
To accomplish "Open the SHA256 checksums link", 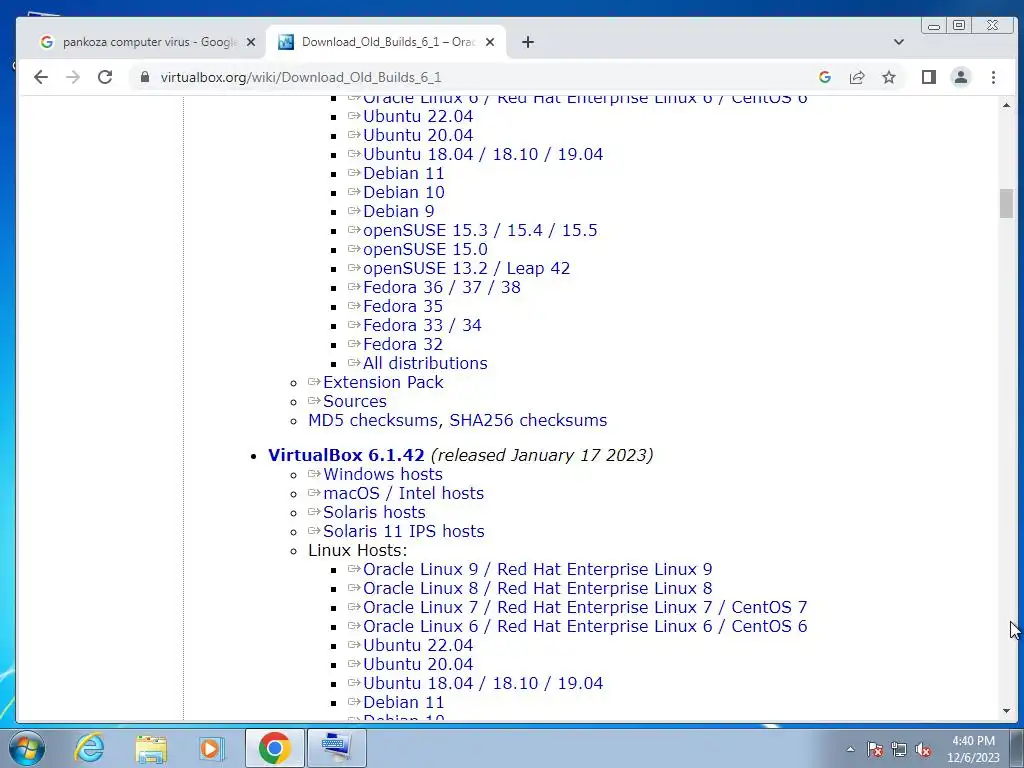I will pyautogui.click(x=528, y=420).
